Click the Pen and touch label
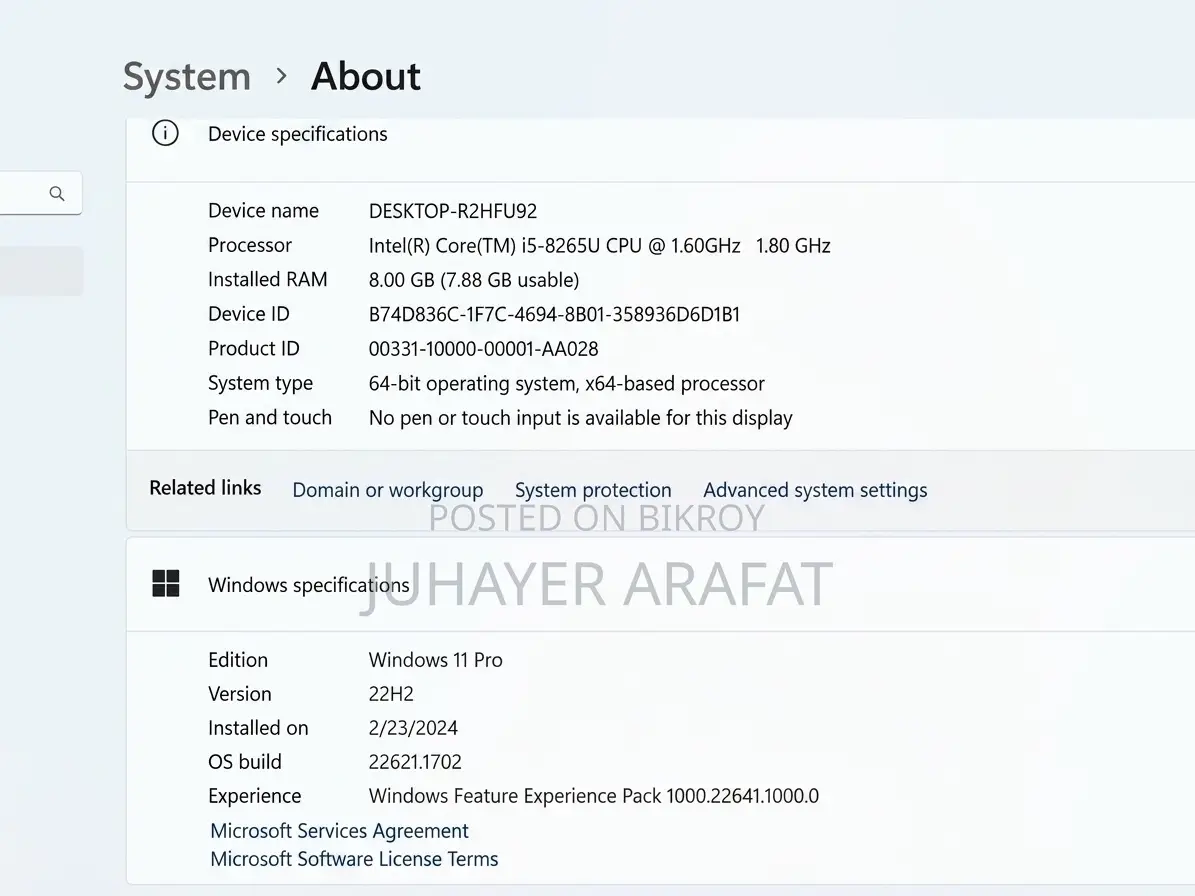This screenshot has height=896, width=1195. pyautogui.click(x=270, y=418)
